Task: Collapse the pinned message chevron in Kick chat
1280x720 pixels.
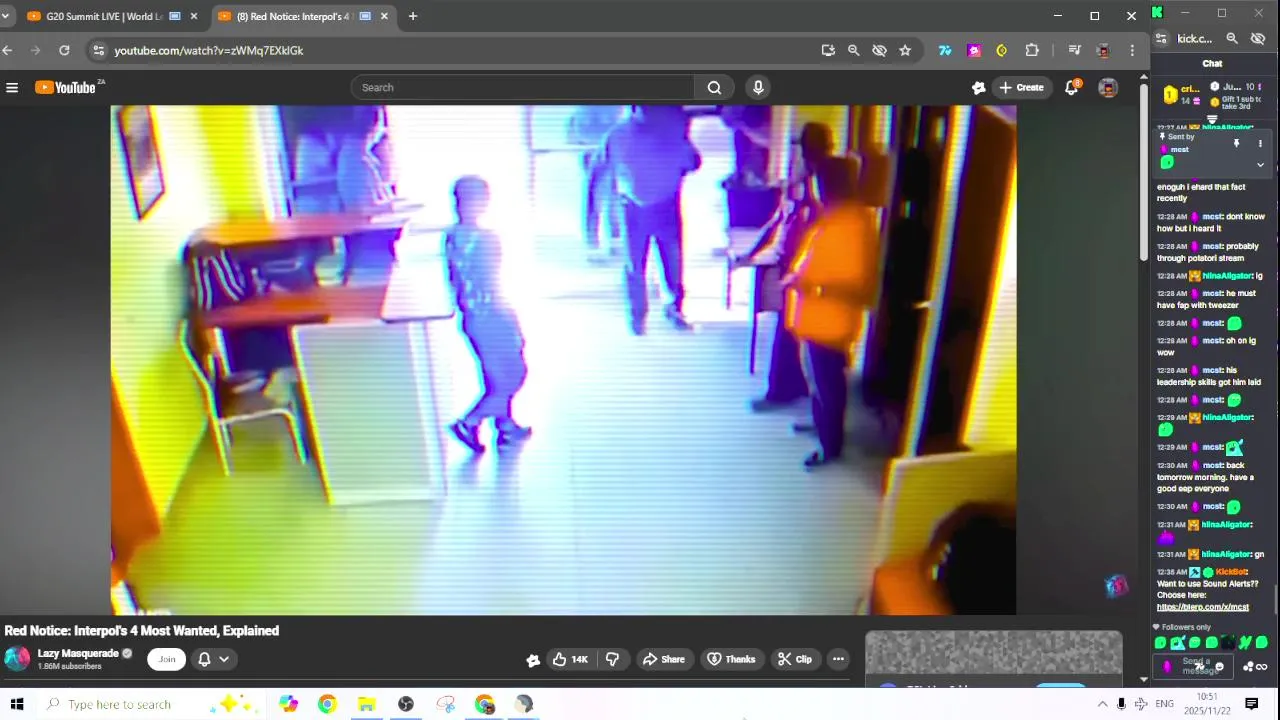Action: [1260, 165]
